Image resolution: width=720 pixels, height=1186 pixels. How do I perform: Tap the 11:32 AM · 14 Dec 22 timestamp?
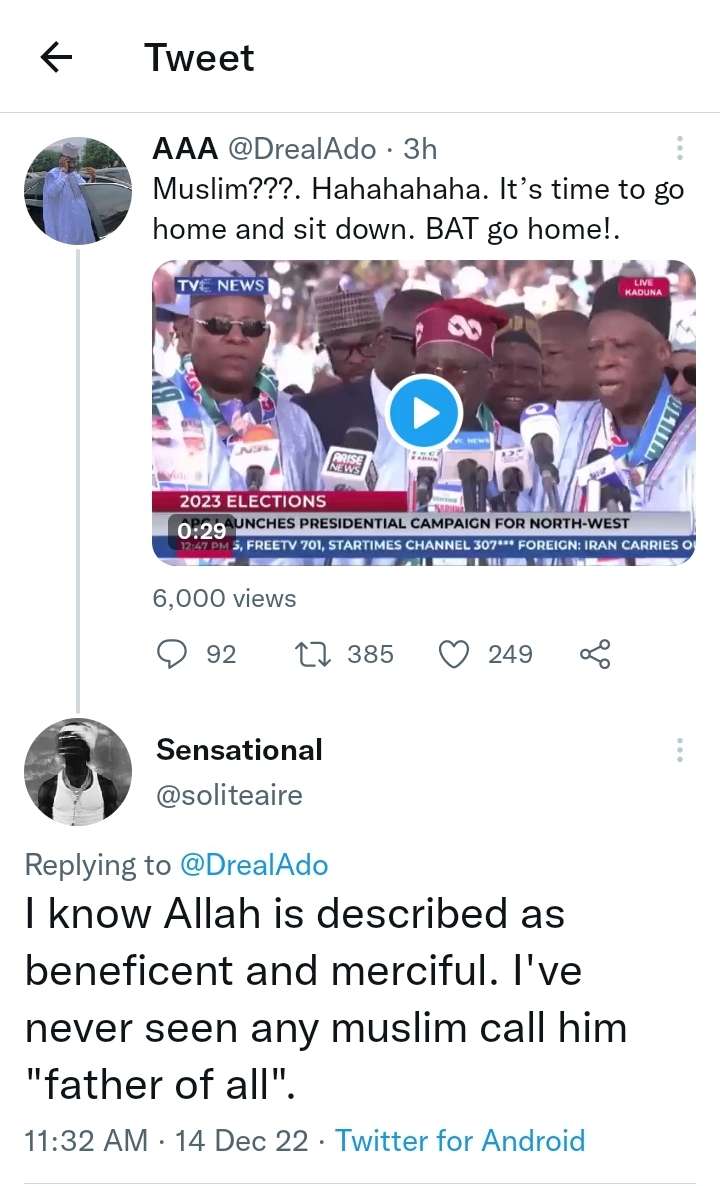166,1140
